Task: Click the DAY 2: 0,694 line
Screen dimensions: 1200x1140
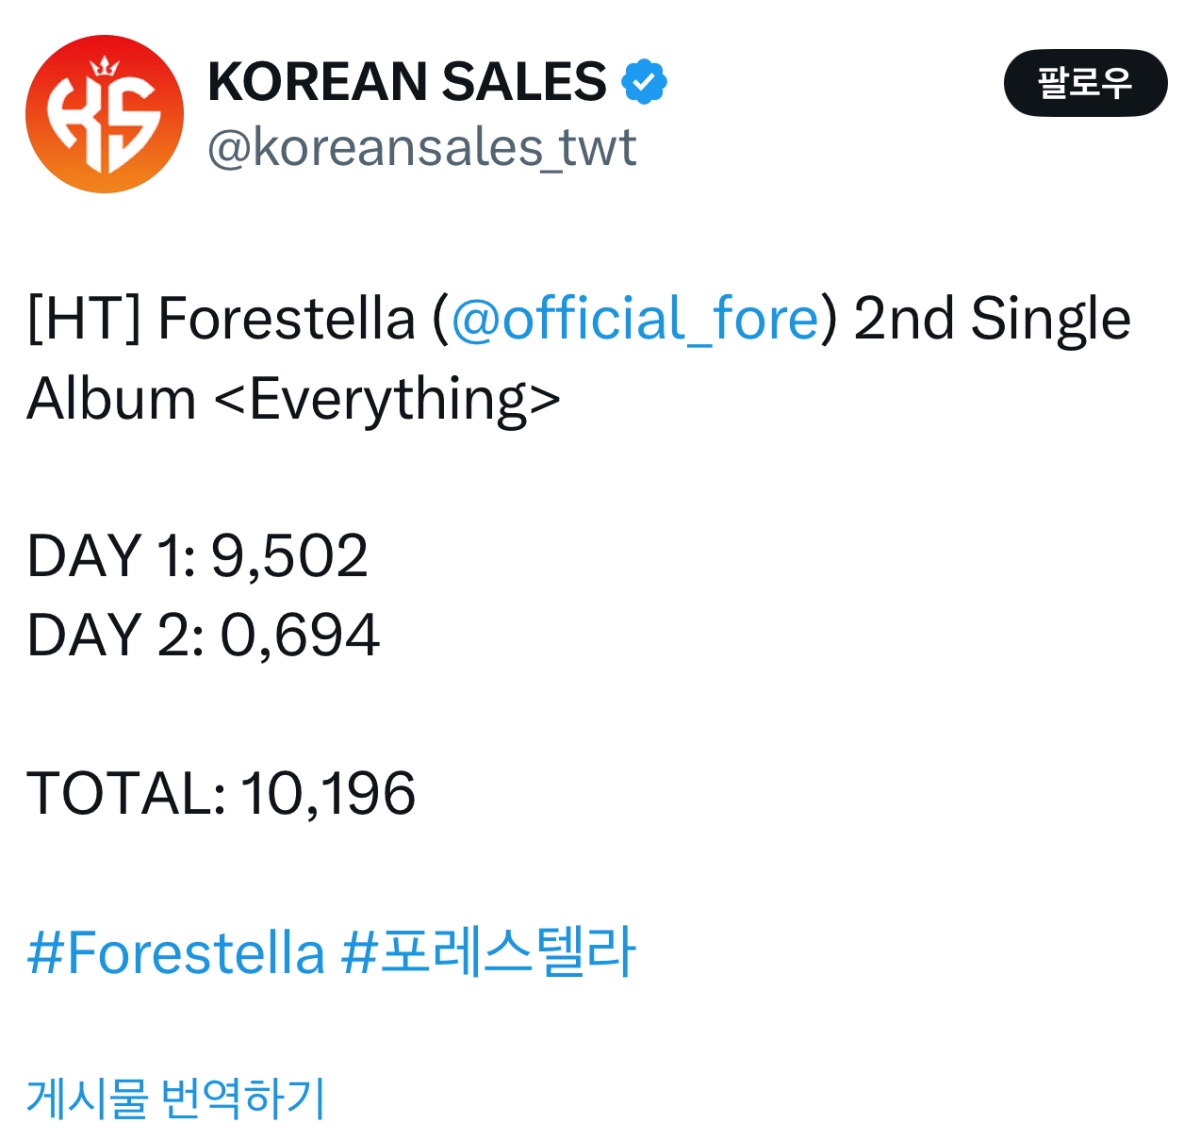Action: (203, 636)
